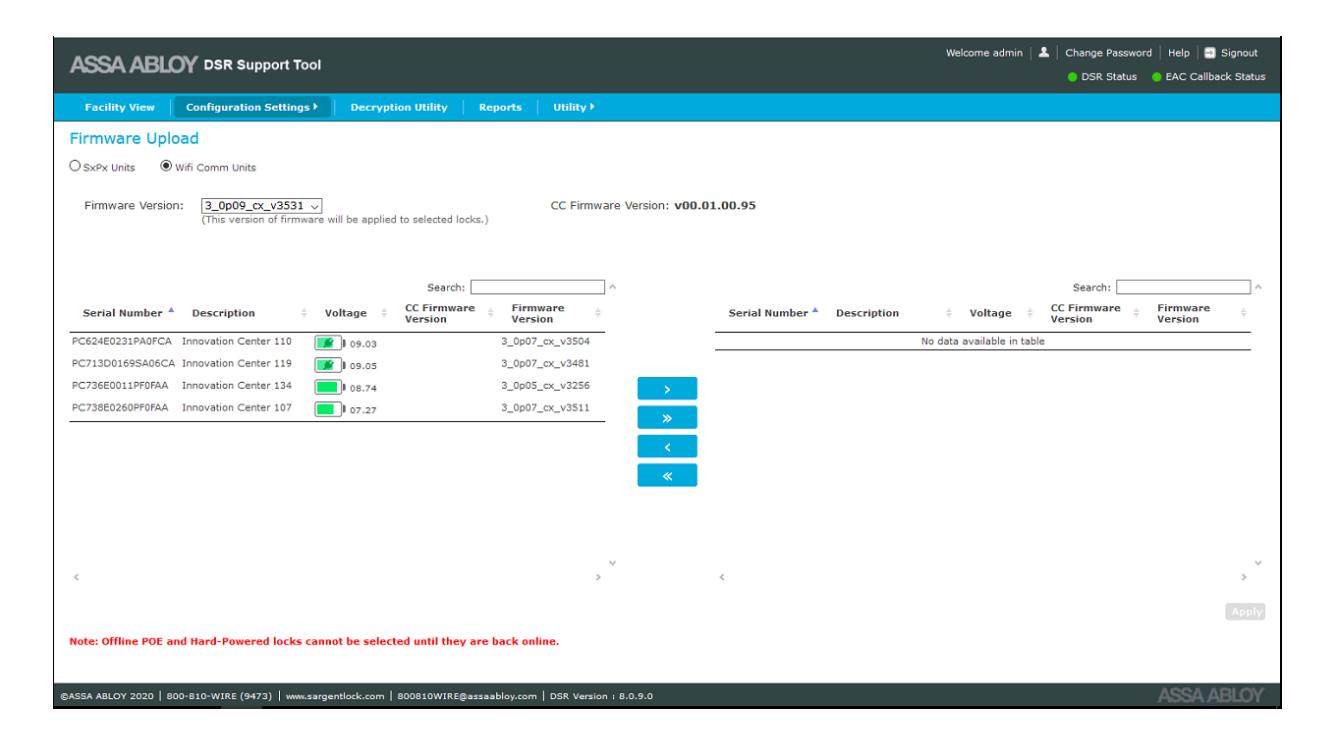Focus the right table Search field
The image size is (1336, 744).
(x=1183, y=287)
